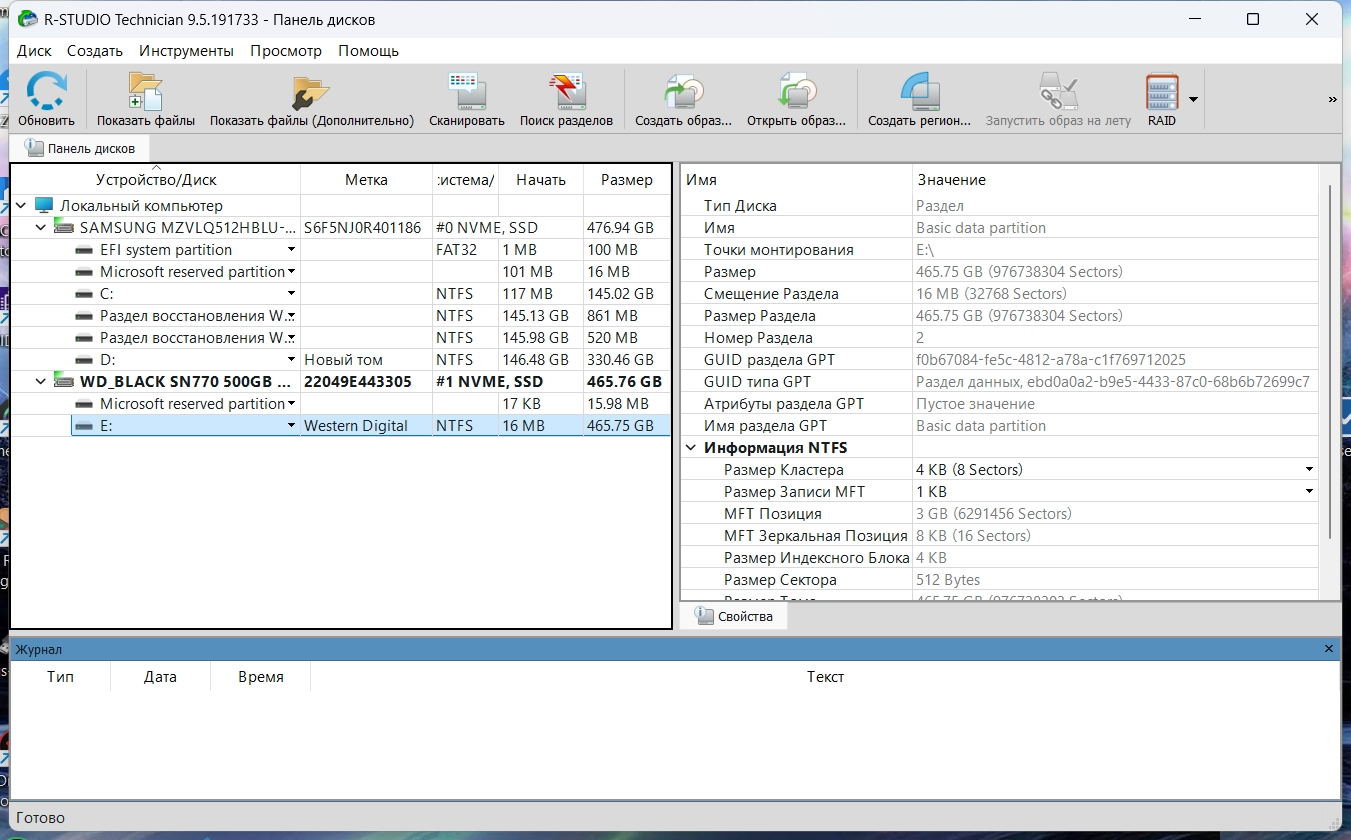
Task: Click the Показать файлы toolbar icon
Action: tap(145, 92)
